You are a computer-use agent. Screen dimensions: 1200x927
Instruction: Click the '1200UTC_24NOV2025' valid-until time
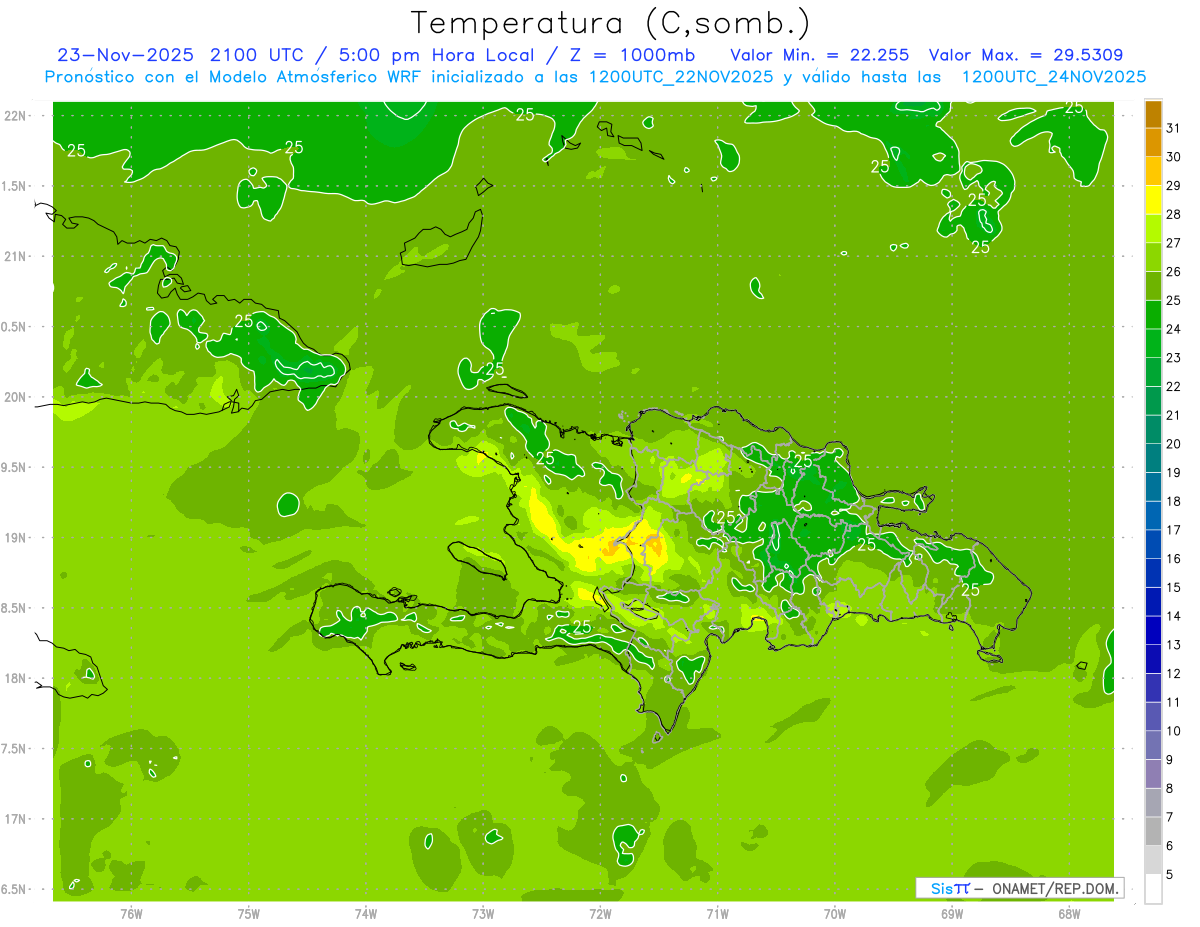[x=1054, y=77]
